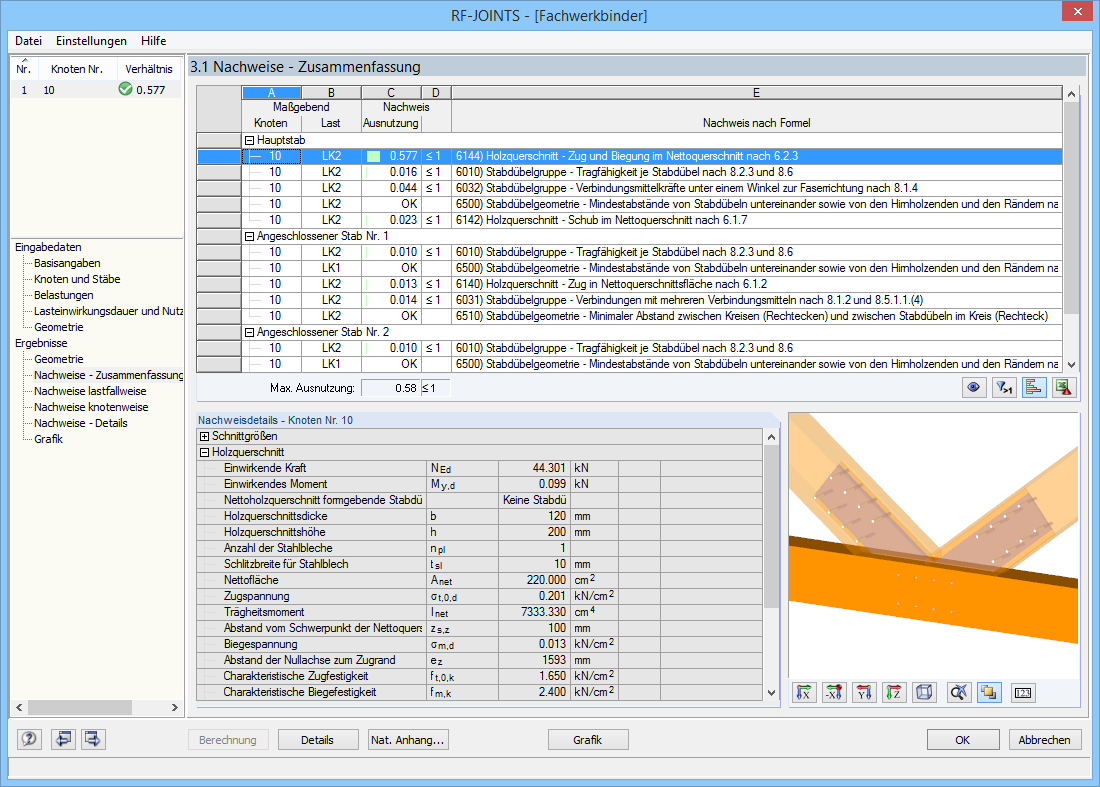The width and height of the screenshot is (1100, 787).
Task: Select Belastungen tree item
Action: pos(64,295)
